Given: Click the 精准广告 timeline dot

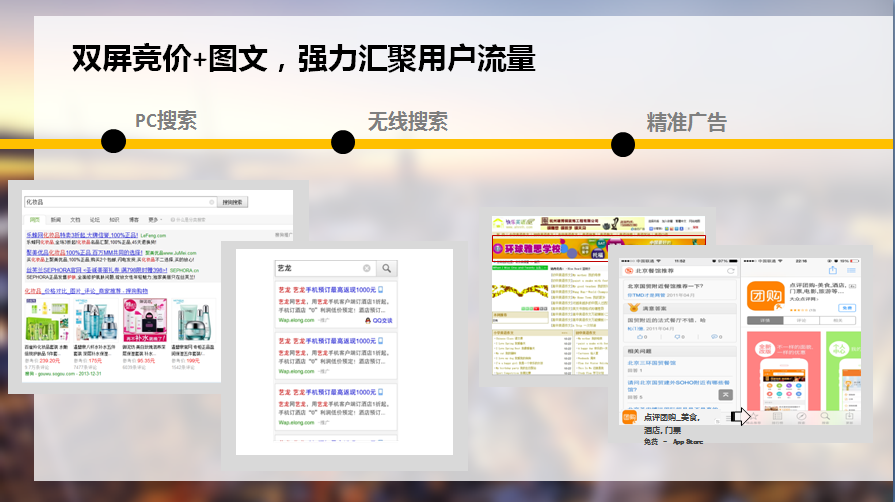Looking at the screenshot, I should pos(623,144).
